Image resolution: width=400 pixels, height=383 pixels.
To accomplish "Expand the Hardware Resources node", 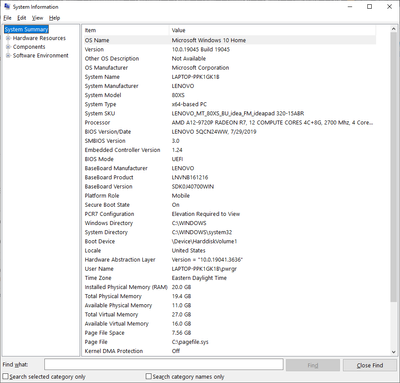I will pyautogui.click(x=8, y=38).
